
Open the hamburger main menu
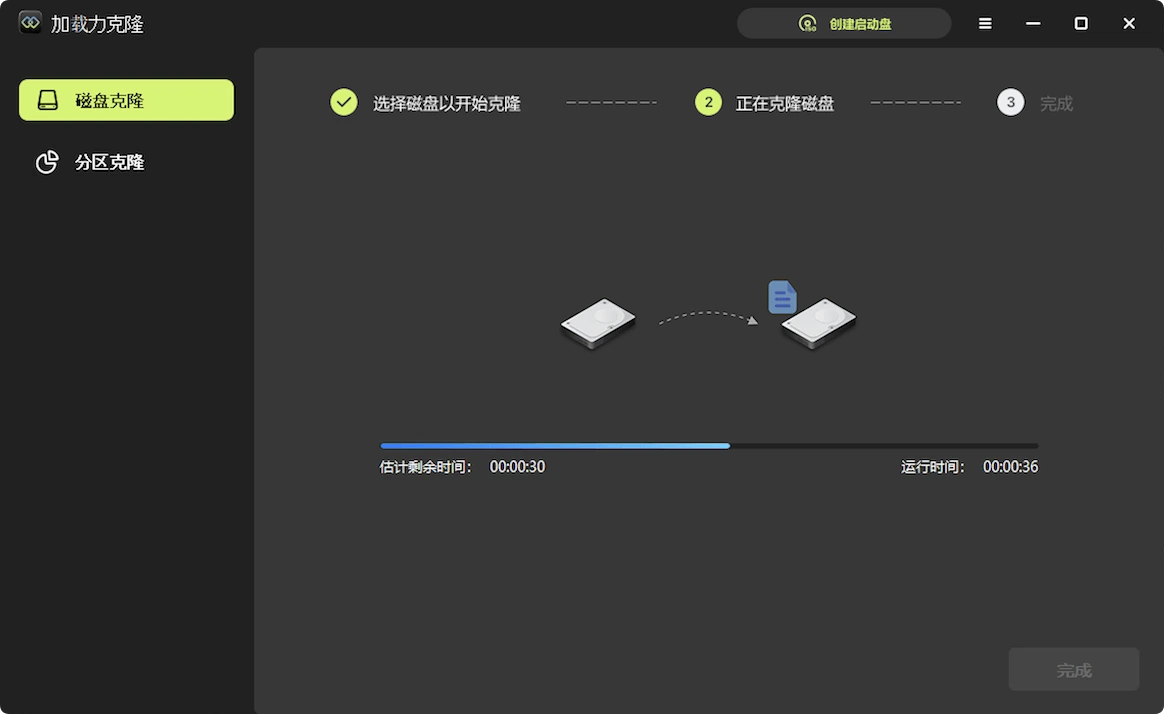[985, 24]
